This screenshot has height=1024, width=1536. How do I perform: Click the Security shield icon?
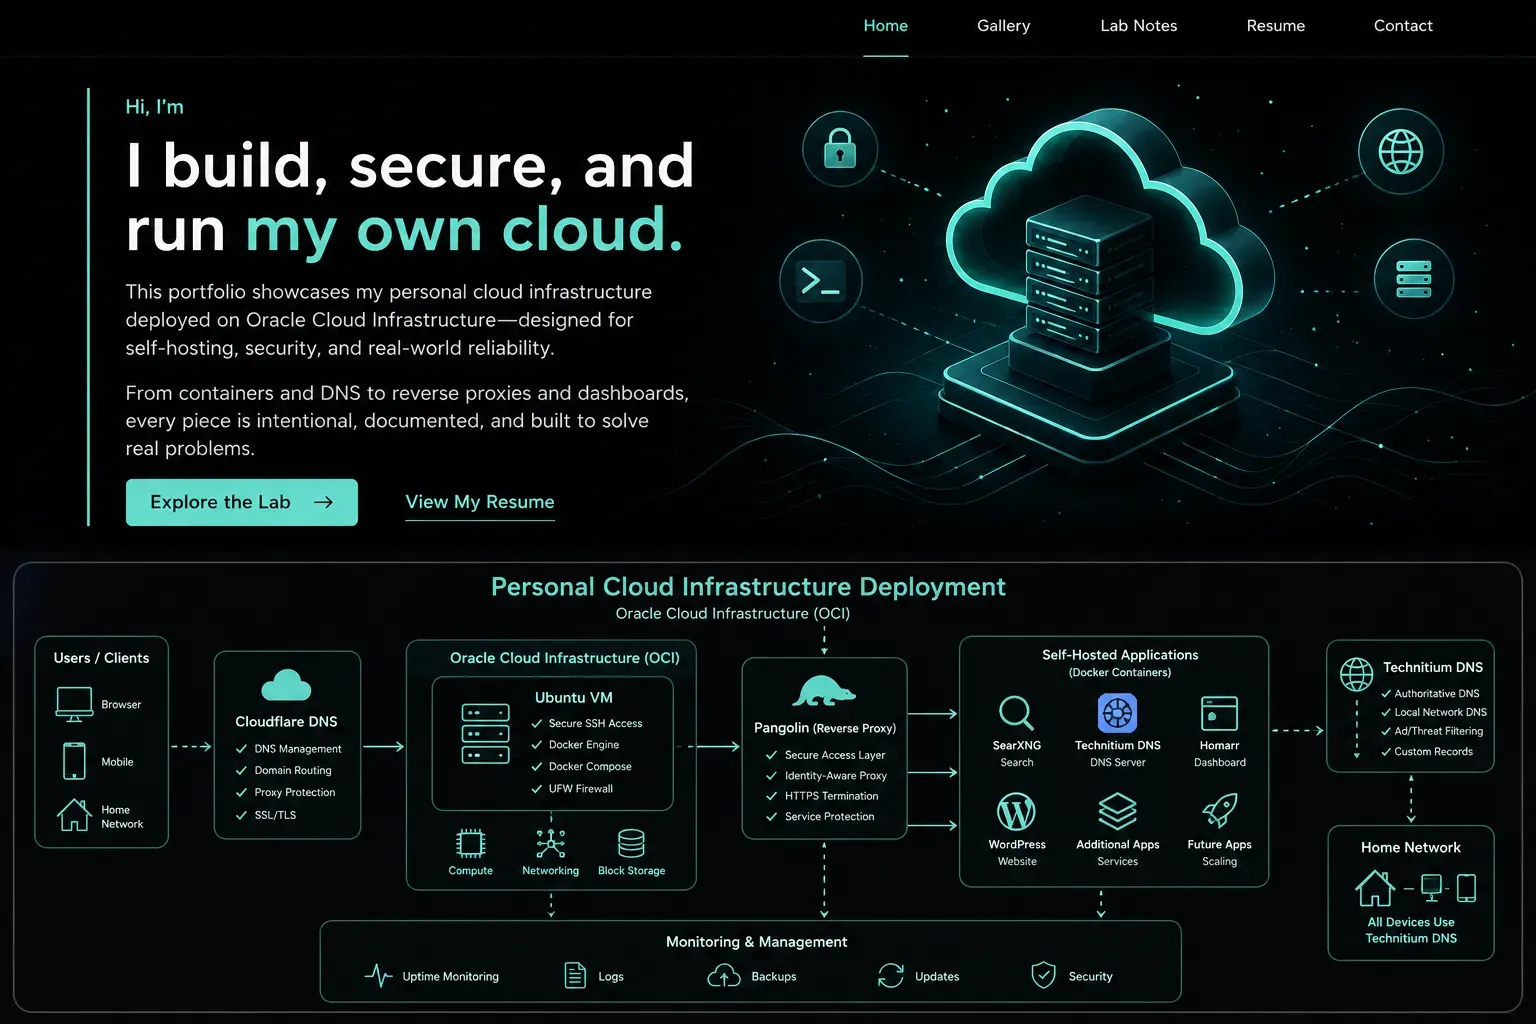pos(1043,975)
